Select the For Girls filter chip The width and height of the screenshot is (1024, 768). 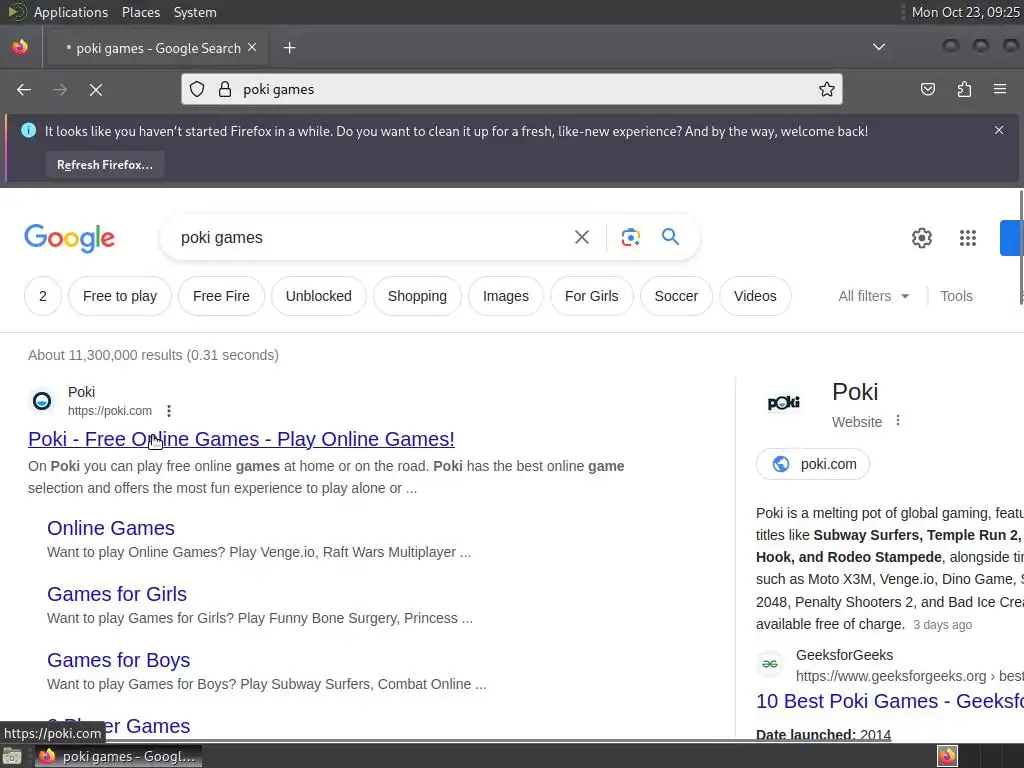point(592,296)
